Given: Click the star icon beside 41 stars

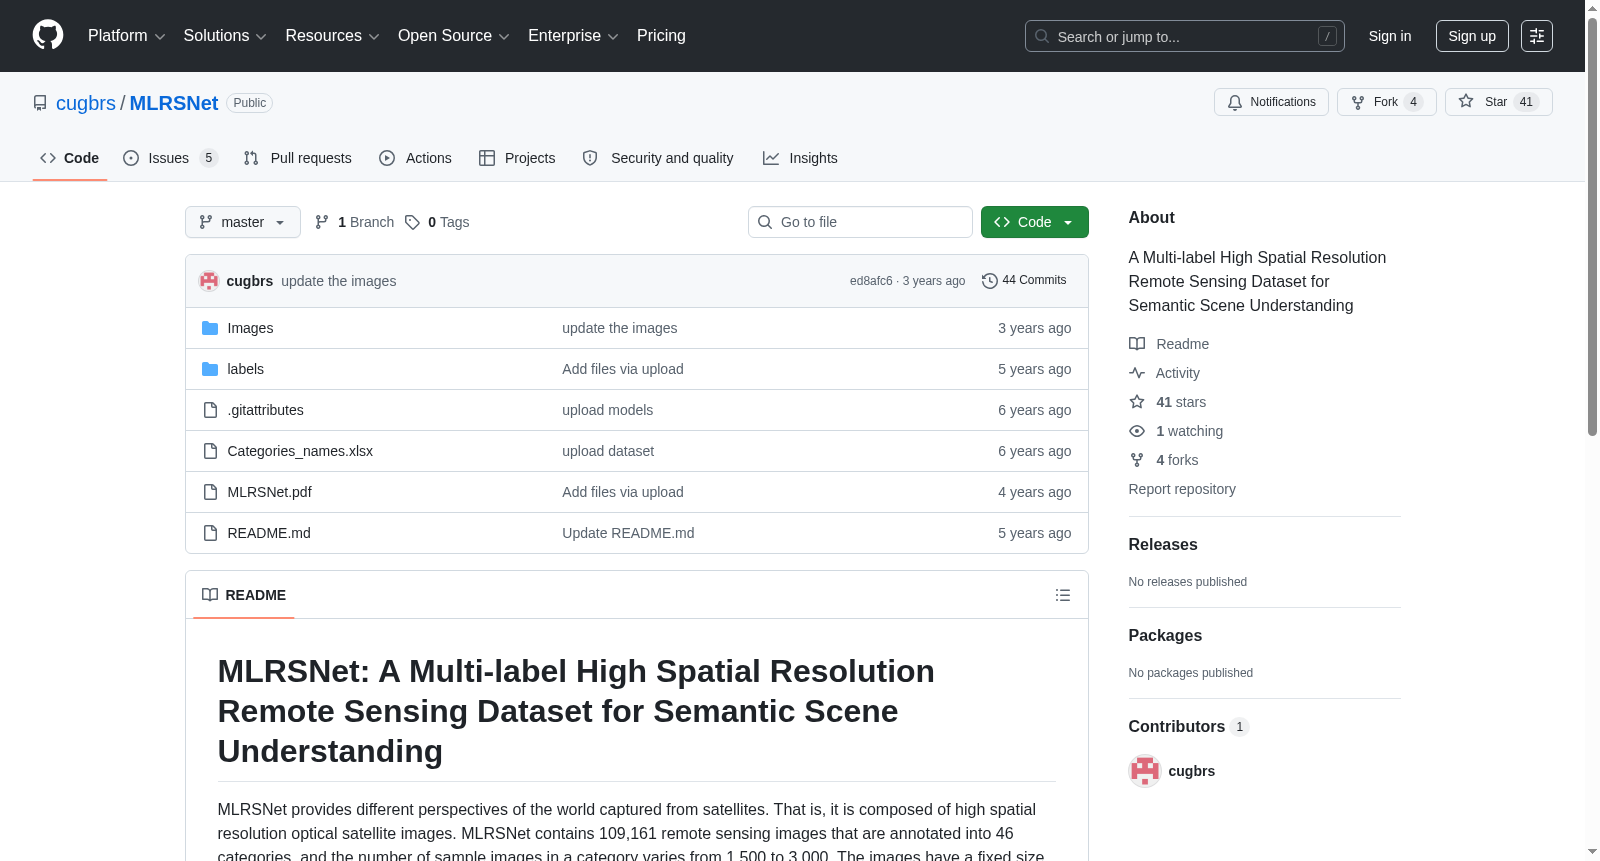Looking at the screenshot, I should coord(1137,402).
